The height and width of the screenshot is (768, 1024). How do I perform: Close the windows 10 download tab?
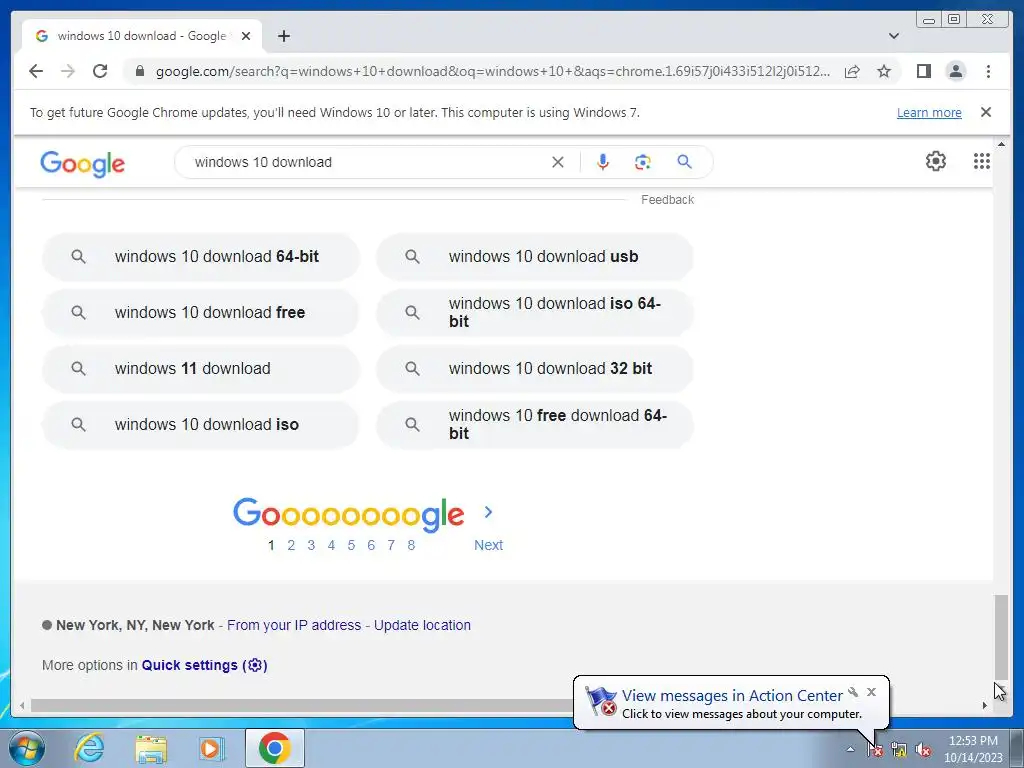point(246,36)
